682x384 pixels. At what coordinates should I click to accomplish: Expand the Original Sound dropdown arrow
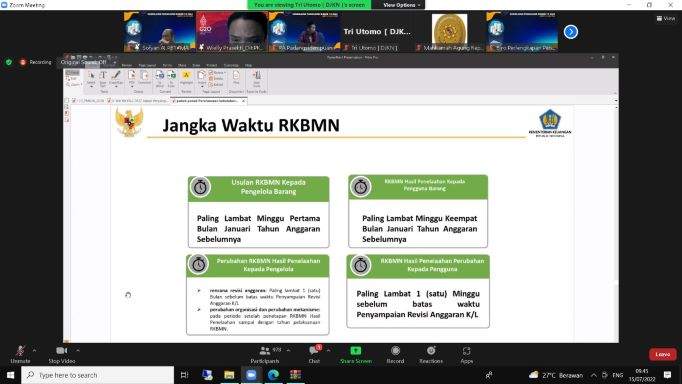pos(114,62)
